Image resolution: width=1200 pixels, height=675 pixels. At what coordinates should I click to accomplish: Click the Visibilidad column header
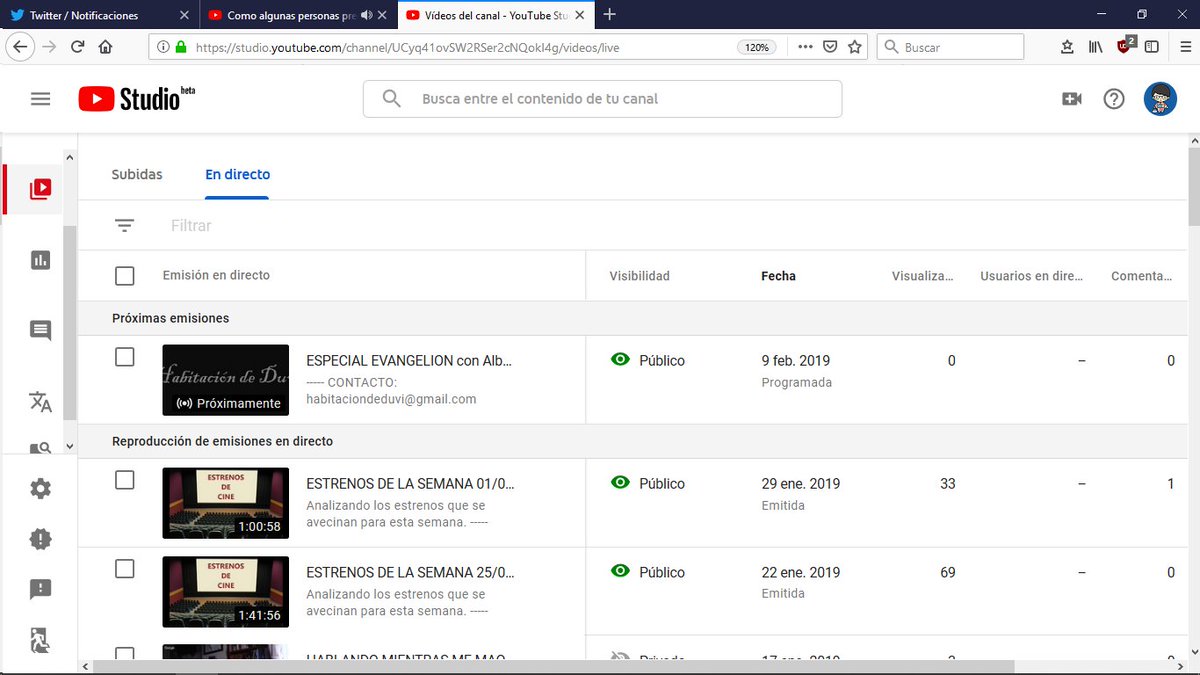(x=639, y=276)
